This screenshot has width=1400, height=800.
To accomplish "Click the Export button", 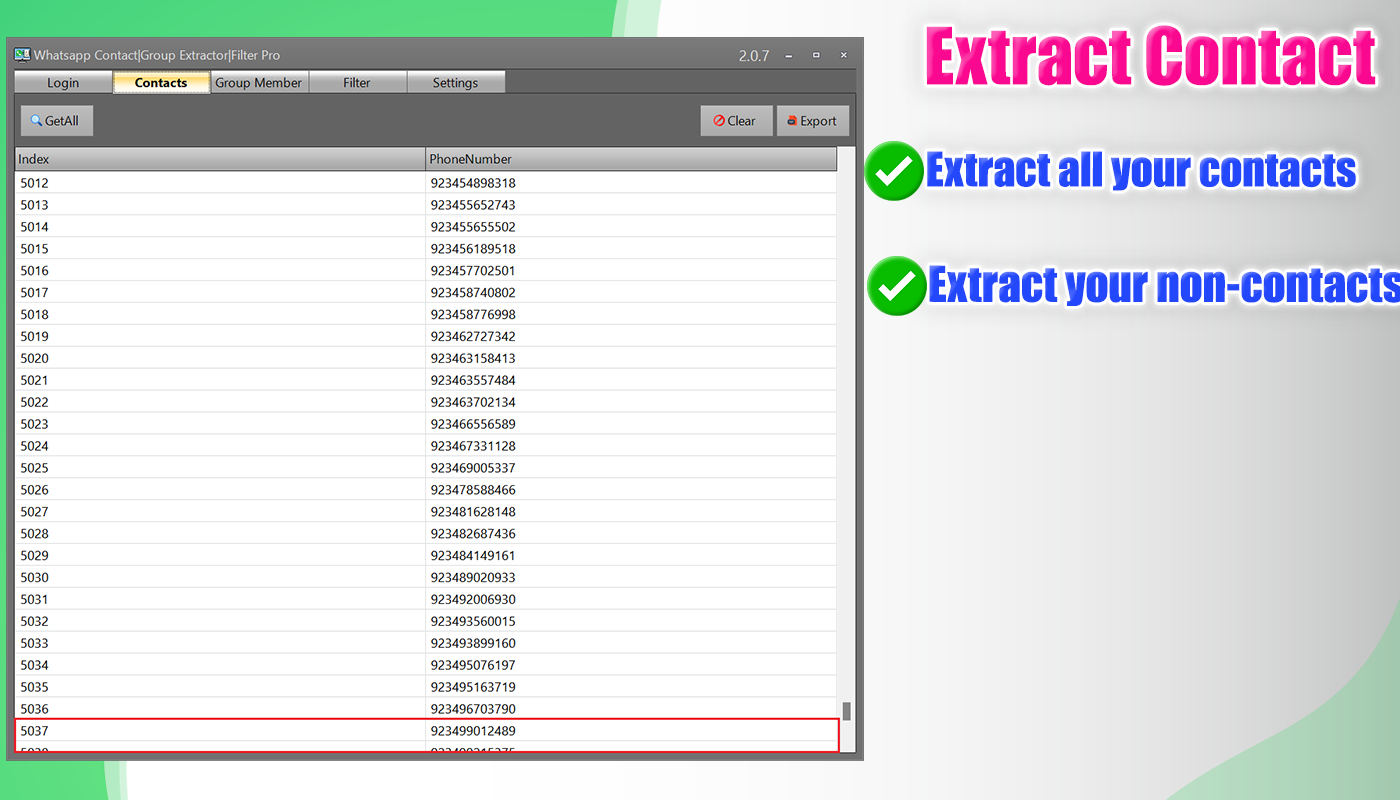I will pos(812,120).
